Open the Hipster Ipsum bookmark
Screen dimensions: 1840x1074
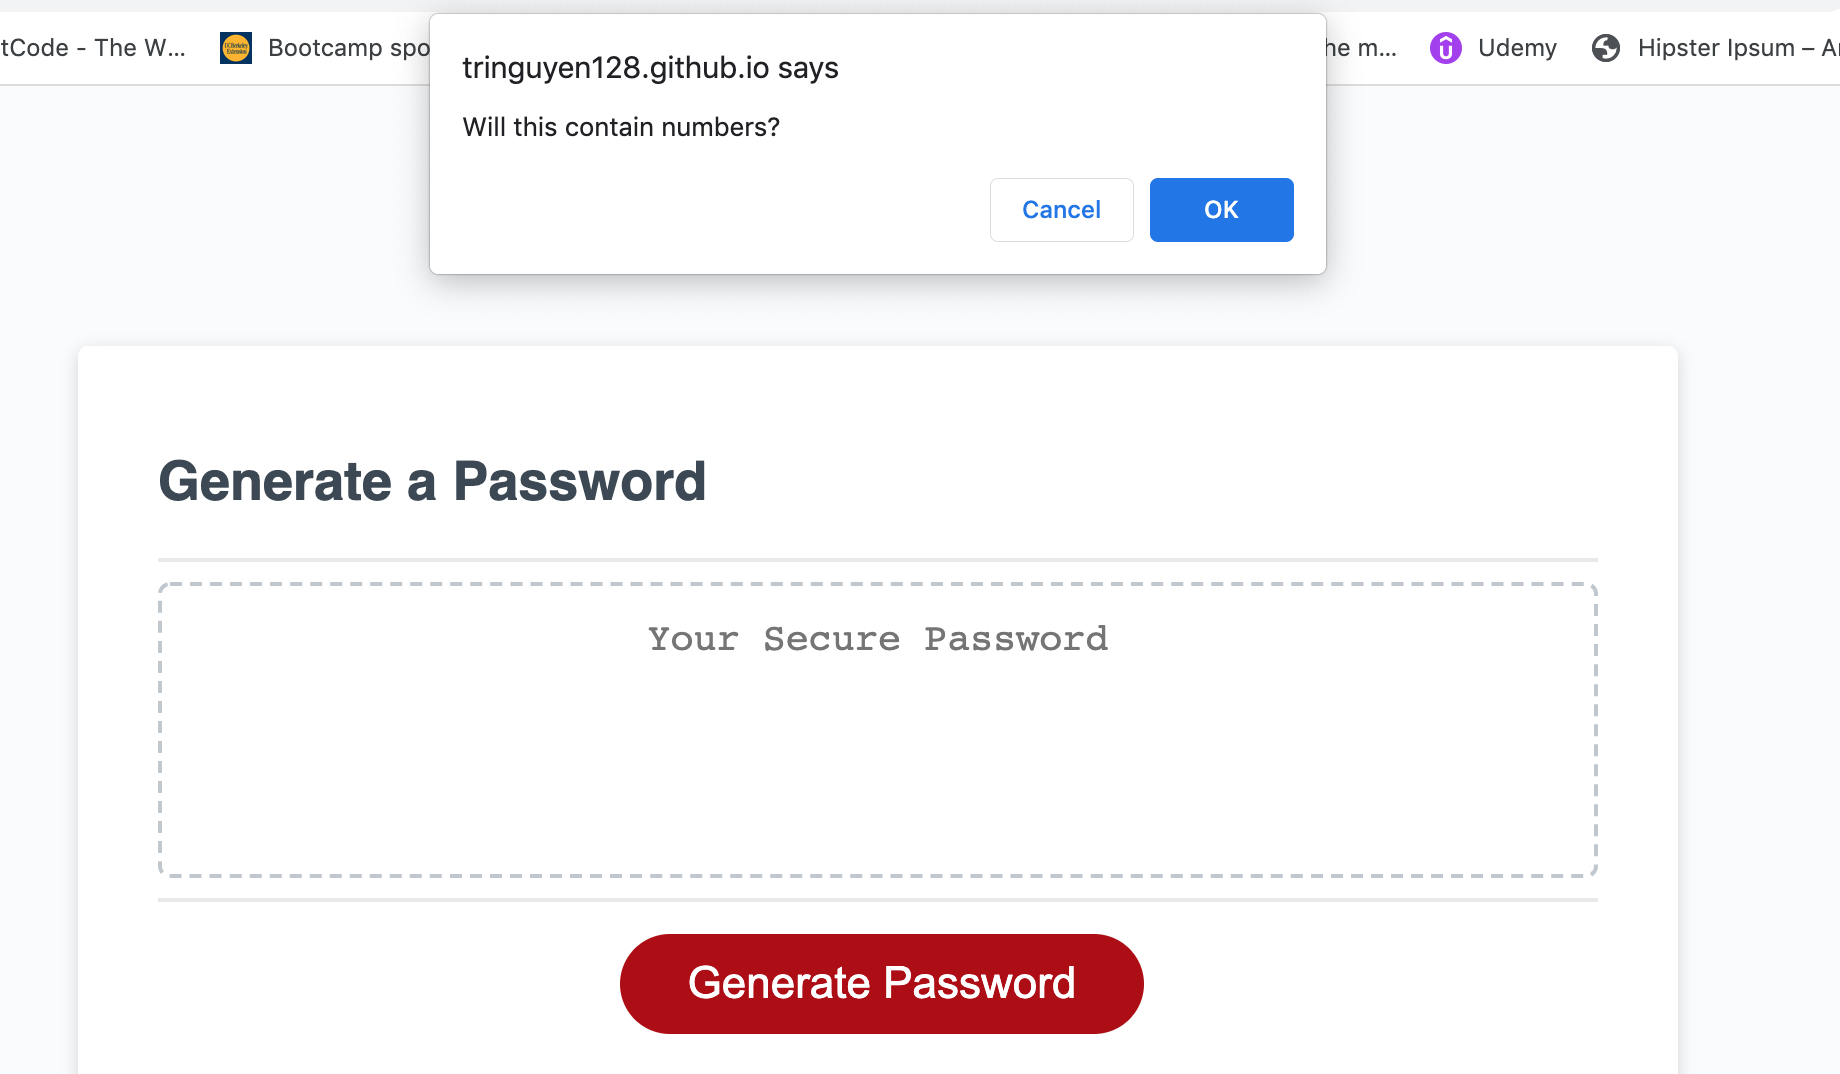coord(1715,47)
